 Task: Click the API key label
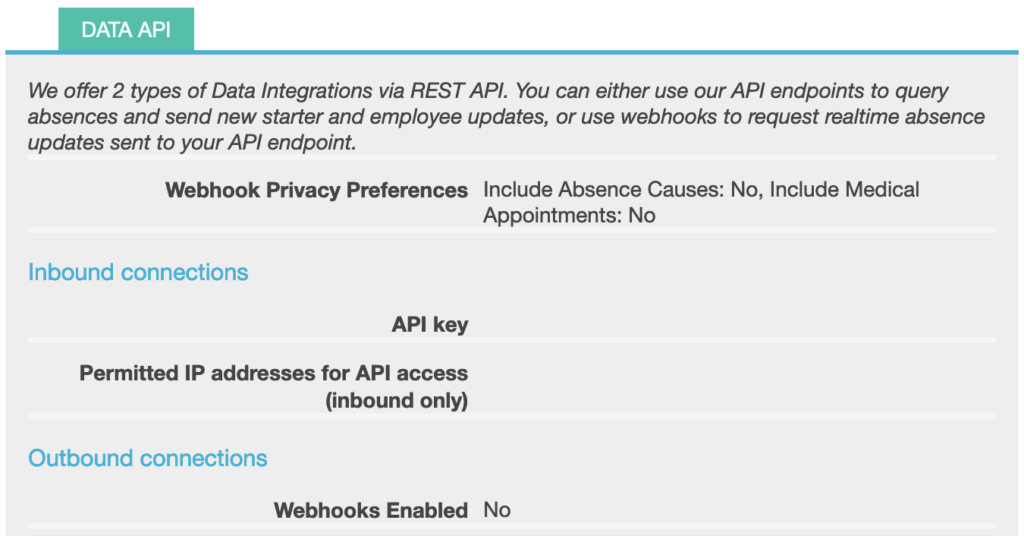click(x=430, y=324)
